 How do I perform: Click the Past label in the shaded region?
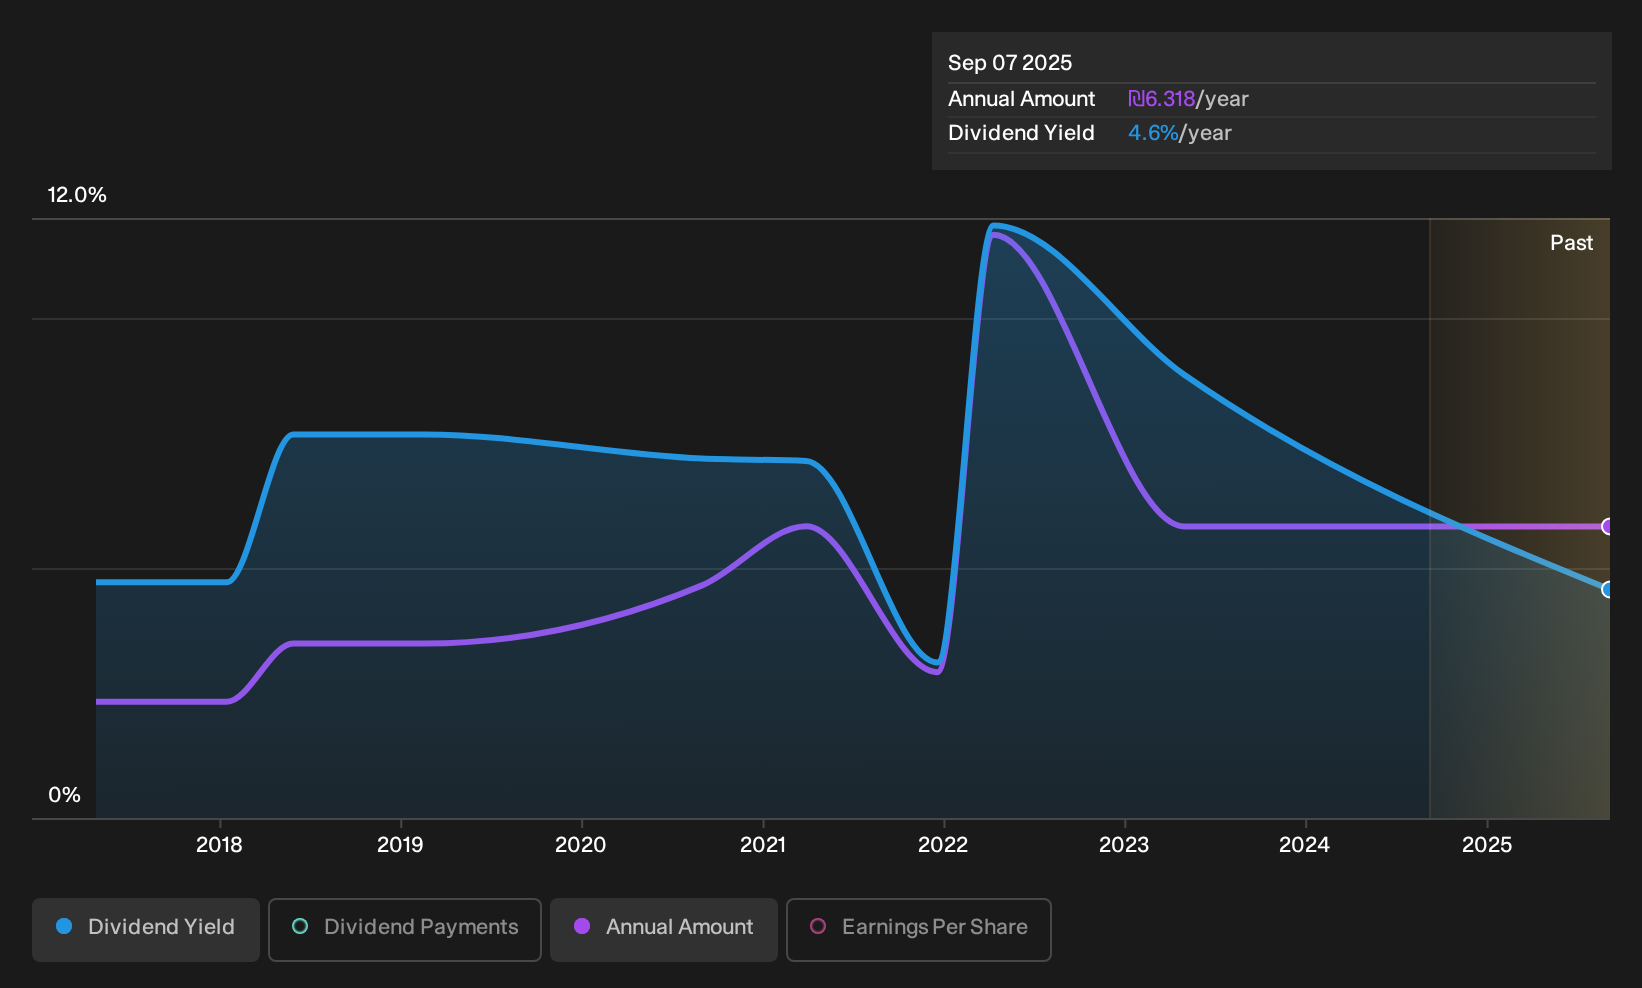(1571, 243)
